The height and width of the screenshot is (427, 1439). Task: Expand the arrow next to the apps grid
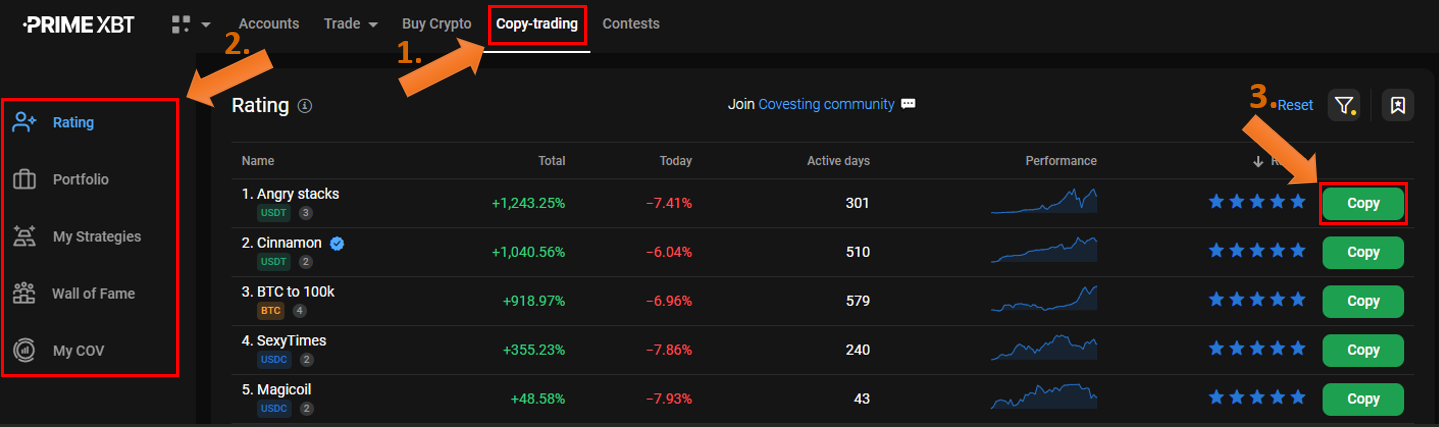pyautogui.click(x=206, y=25)
